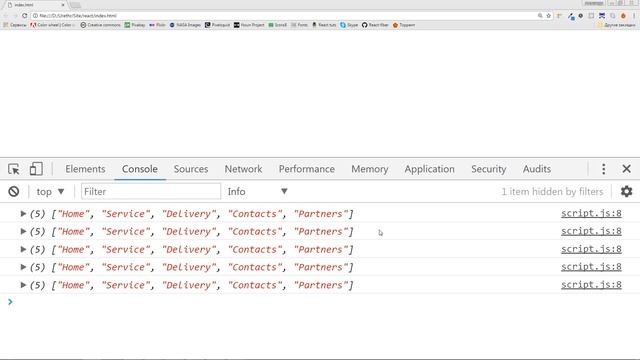Open the top execution context dropdown
The image size is (640, 360).
click(x=50, y=191)
